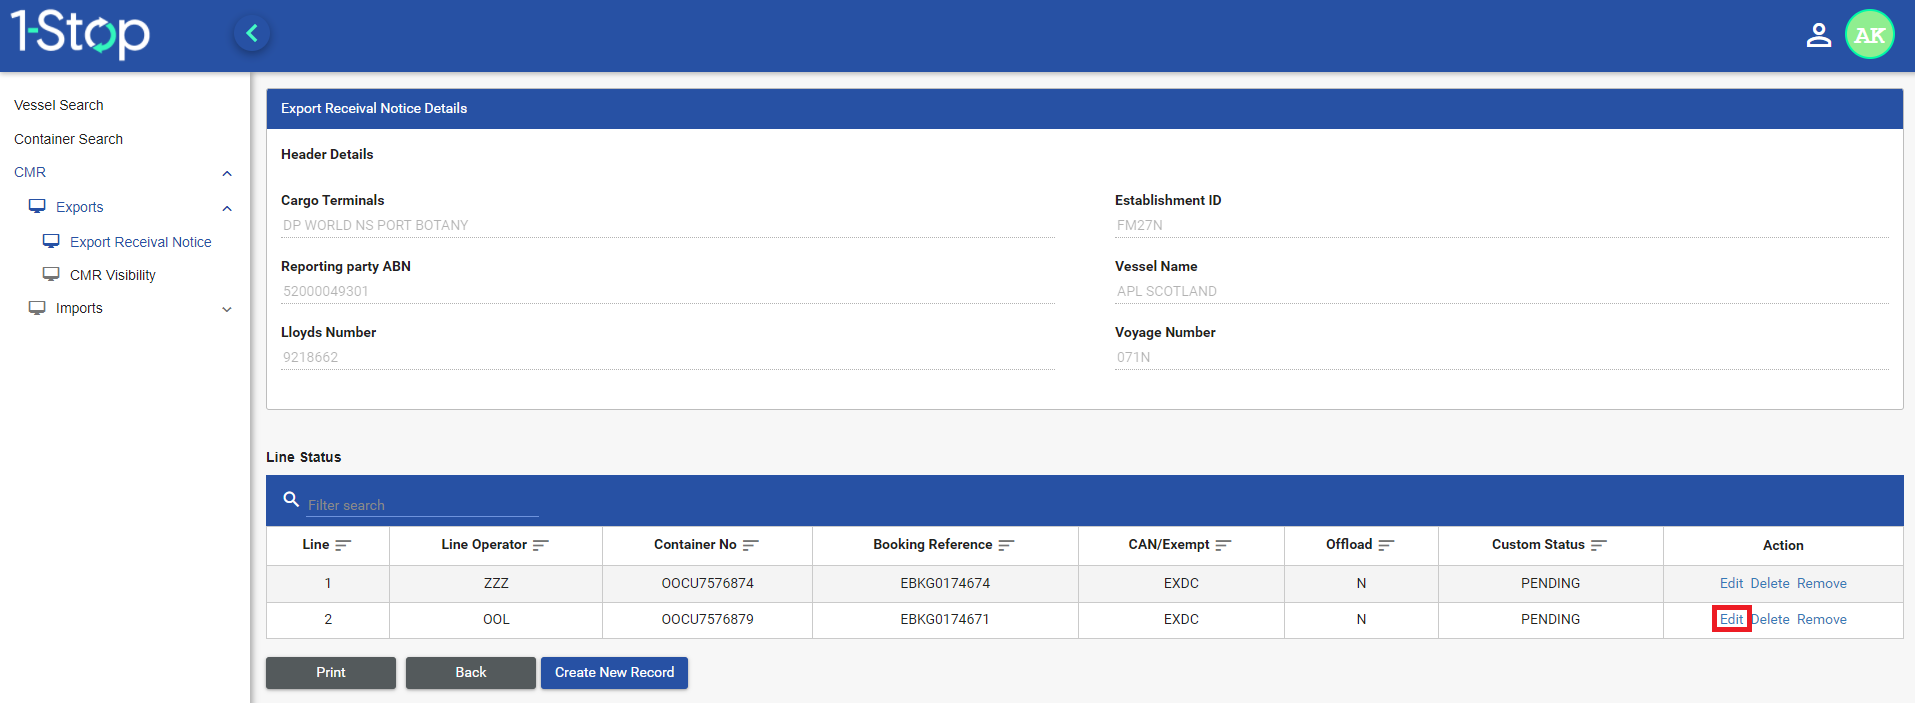Click Create New Record button
The image size is (1915, 703).
pyautogui.click(x=614, y=672)
